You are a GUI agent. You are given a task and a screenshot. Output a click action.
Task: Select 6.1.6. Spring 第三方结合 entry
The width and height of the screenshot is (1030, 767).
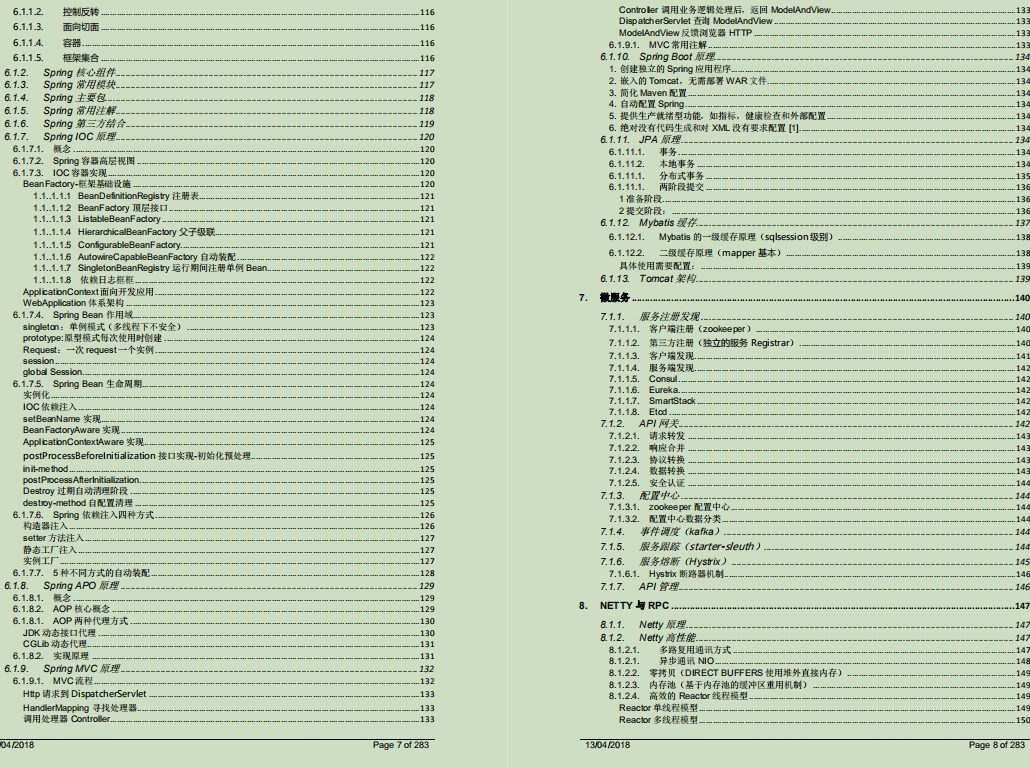click(x=219, y=123)
